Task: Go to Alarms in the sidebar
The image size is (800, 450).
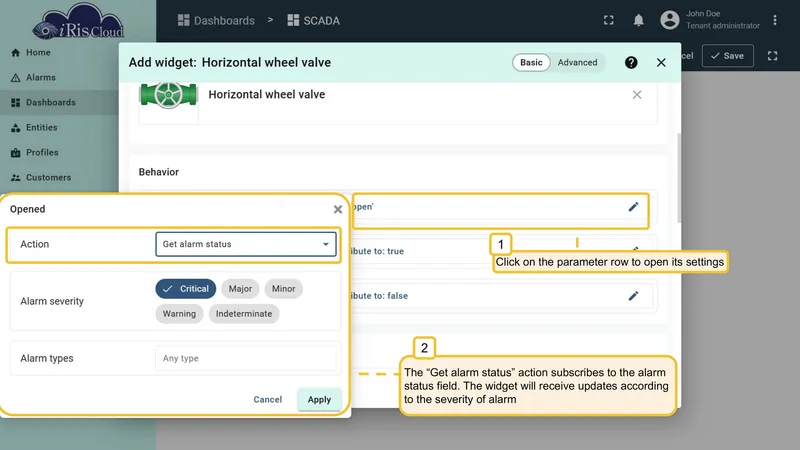Action: coord(41,78)
